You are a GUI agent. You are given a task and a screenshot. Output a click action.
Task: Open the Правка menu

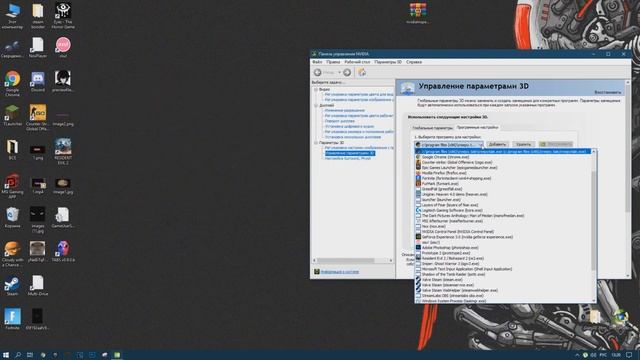(333, 62)
